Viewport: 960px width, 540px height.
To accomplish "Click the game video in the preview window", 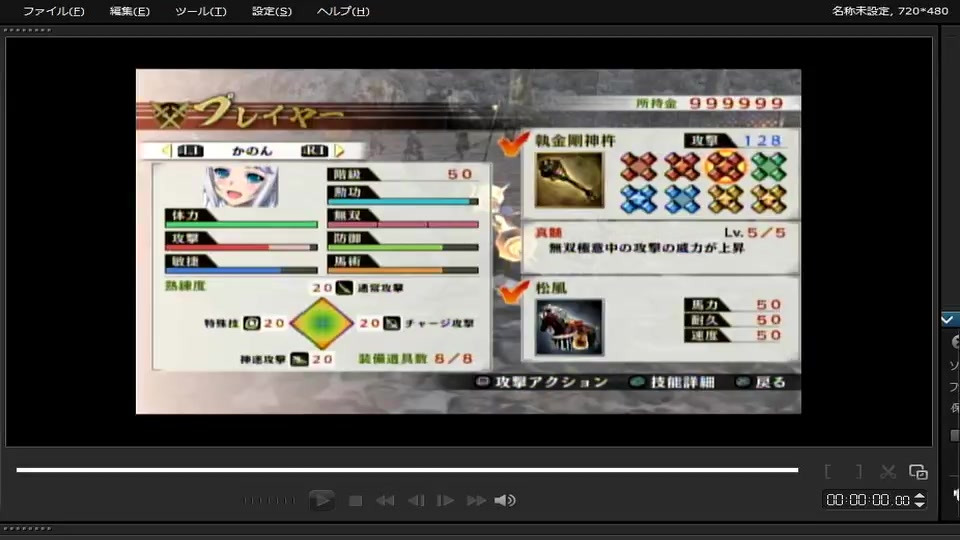I will coord(468,241).
